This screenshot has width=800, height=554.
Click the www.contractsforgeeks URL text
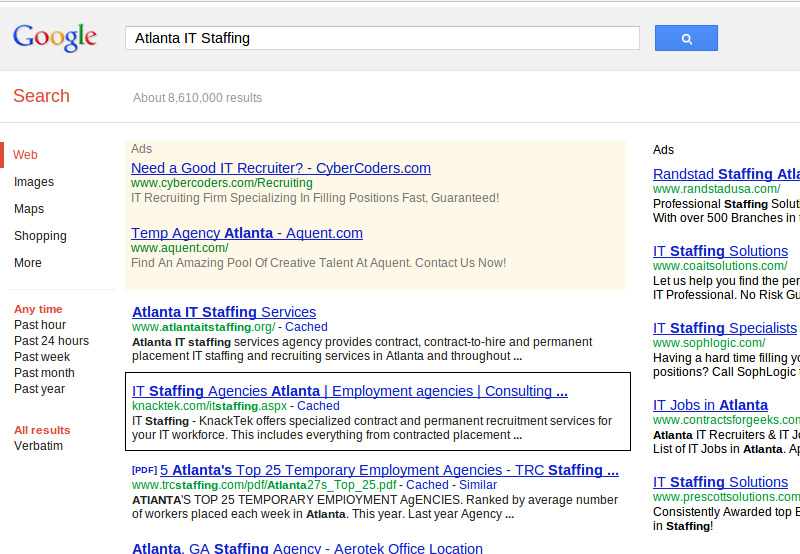coord(727,420)
